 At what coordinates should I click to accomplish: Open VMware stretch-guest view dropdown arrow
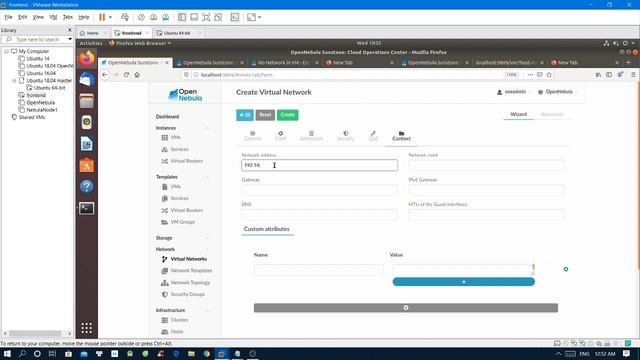pos(260,17)
